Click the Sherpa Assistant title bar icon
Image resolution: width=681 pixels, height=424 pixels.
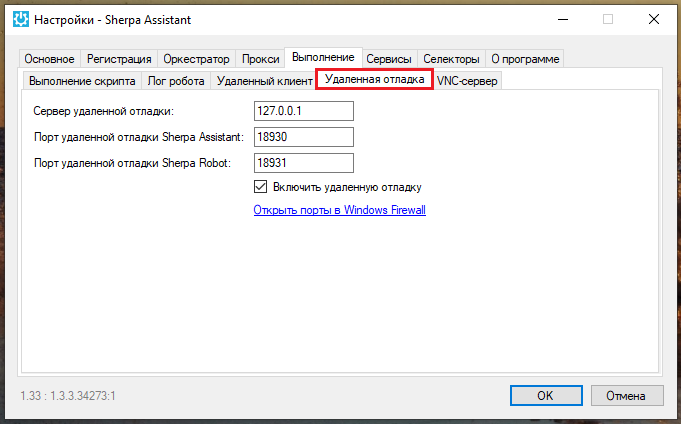pos(20,19)
